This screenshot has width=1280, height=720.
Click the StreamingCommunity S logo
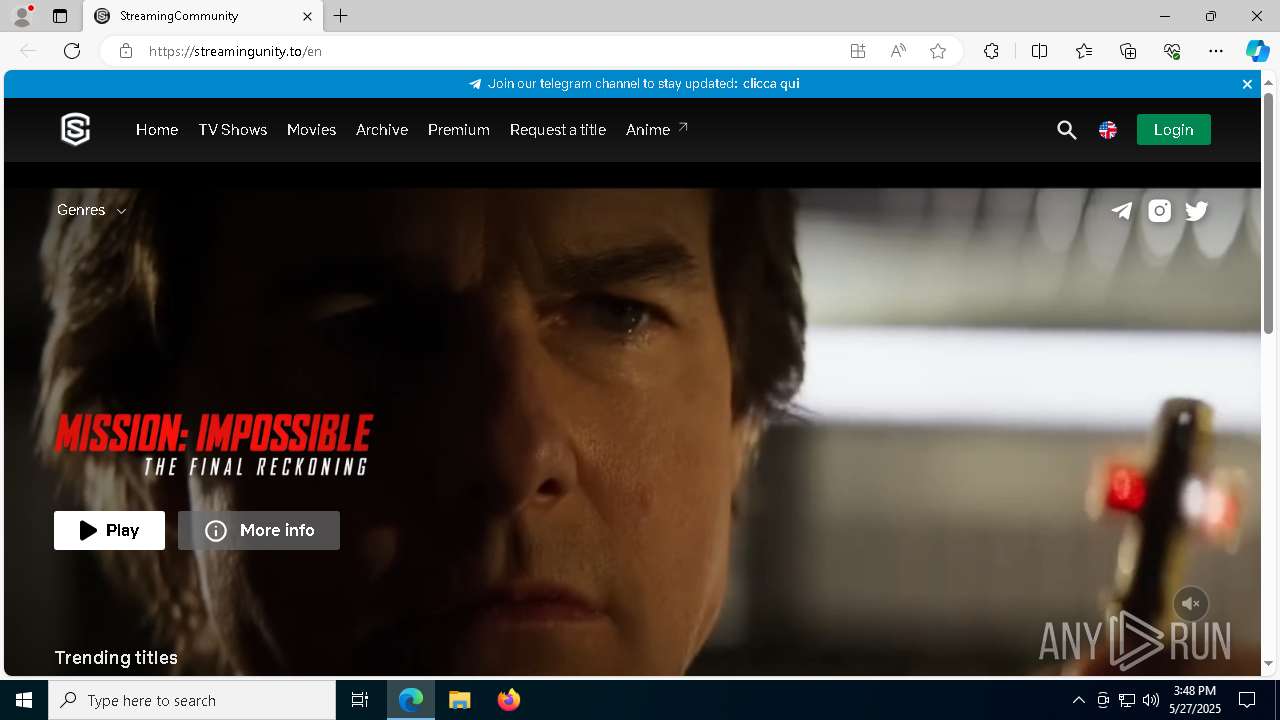[x=76, y=129]
